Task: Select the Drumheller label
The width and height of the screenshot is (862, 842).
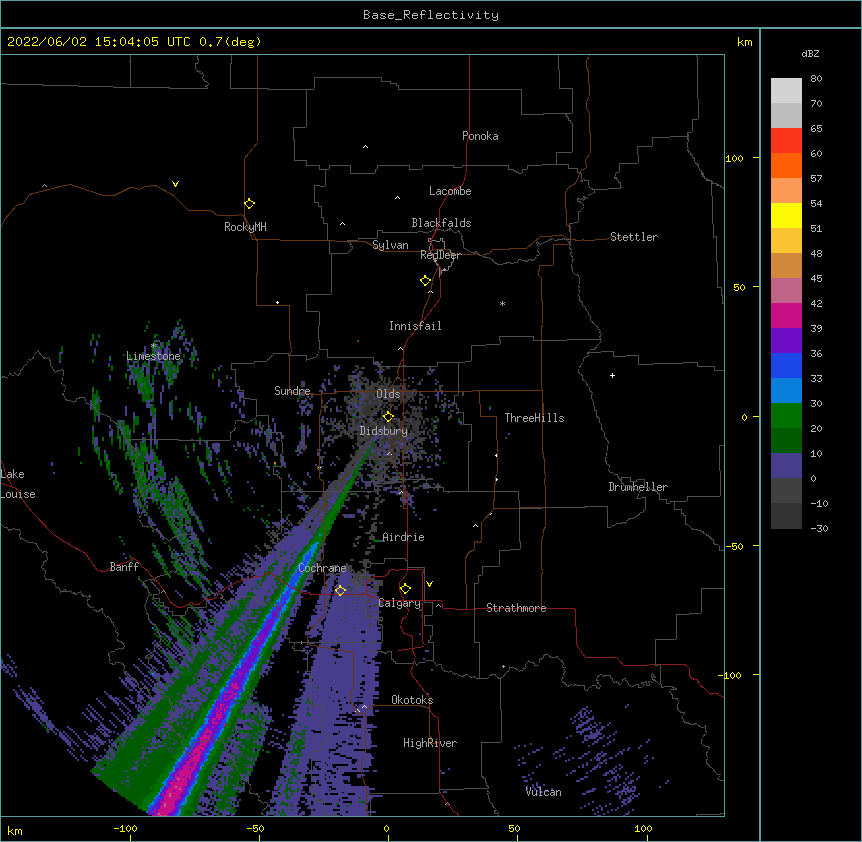Action: pos(638,487)
